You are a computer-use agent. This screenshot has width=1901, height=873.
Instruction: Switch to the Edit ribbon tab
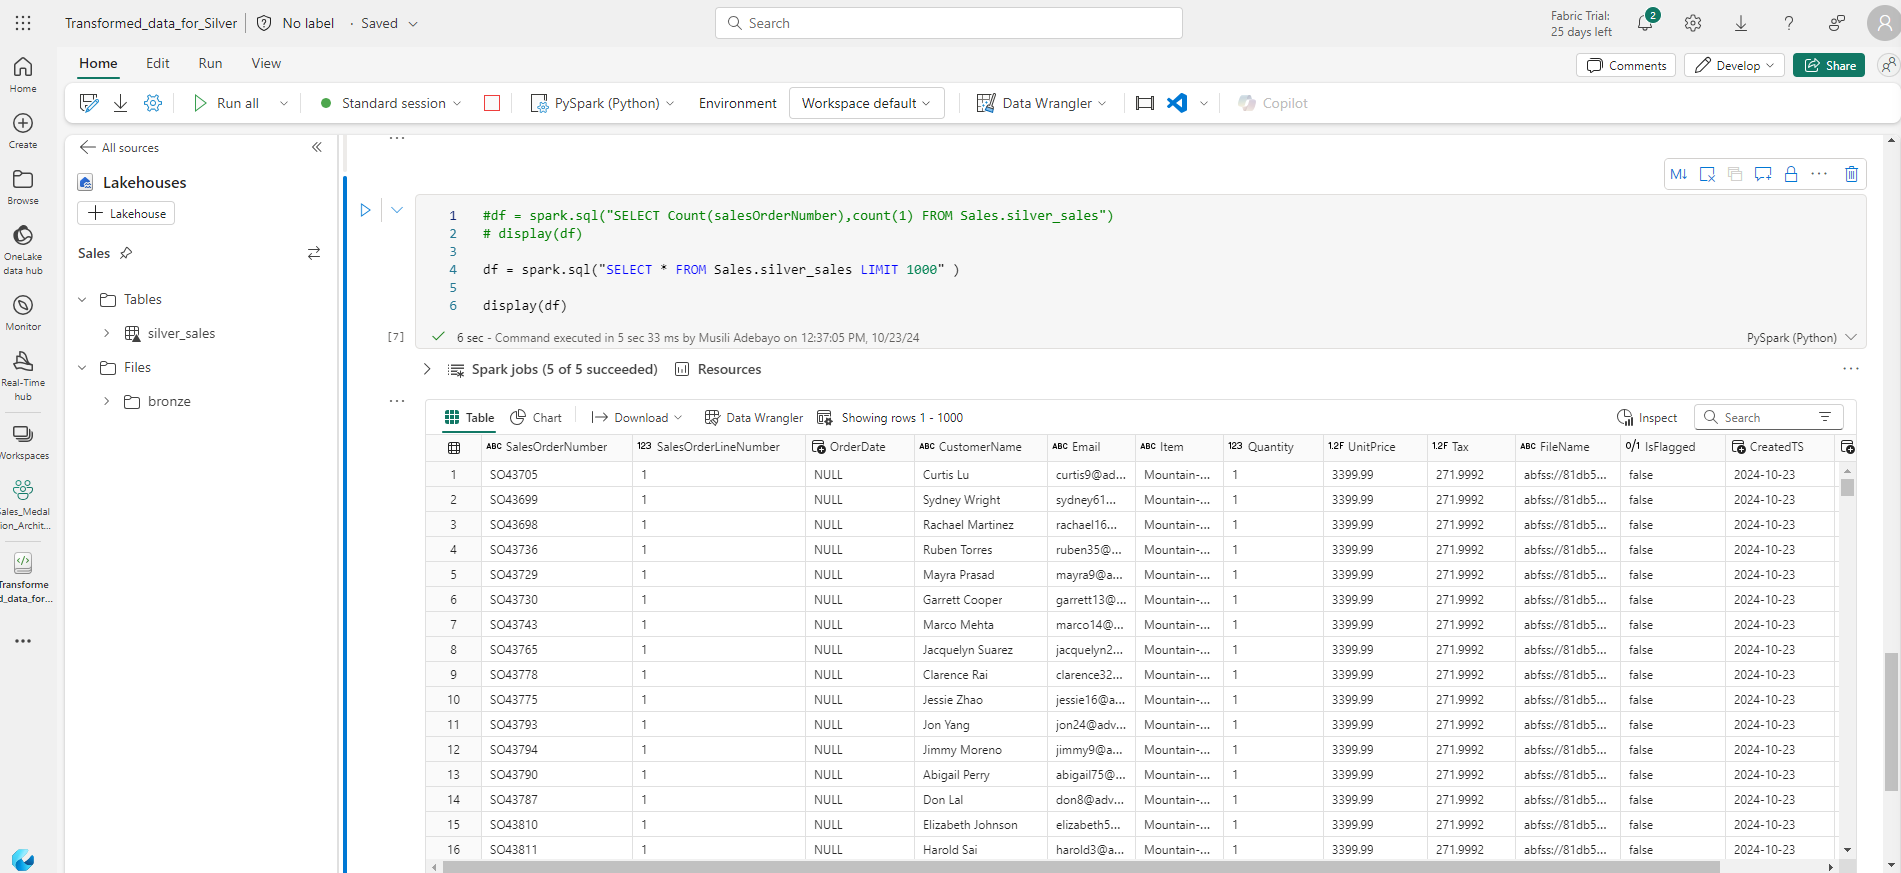coord(158,63)
